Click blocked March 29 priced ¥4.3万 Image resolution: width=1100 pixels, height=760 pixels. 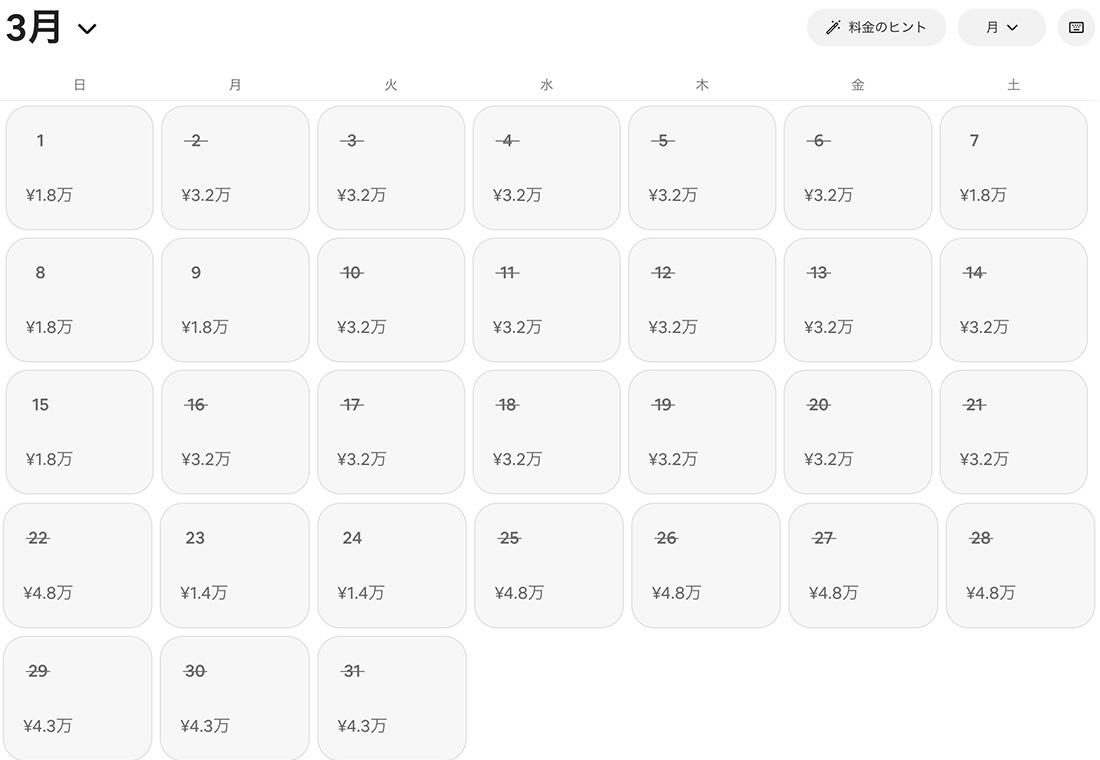(x=78, y=698)
